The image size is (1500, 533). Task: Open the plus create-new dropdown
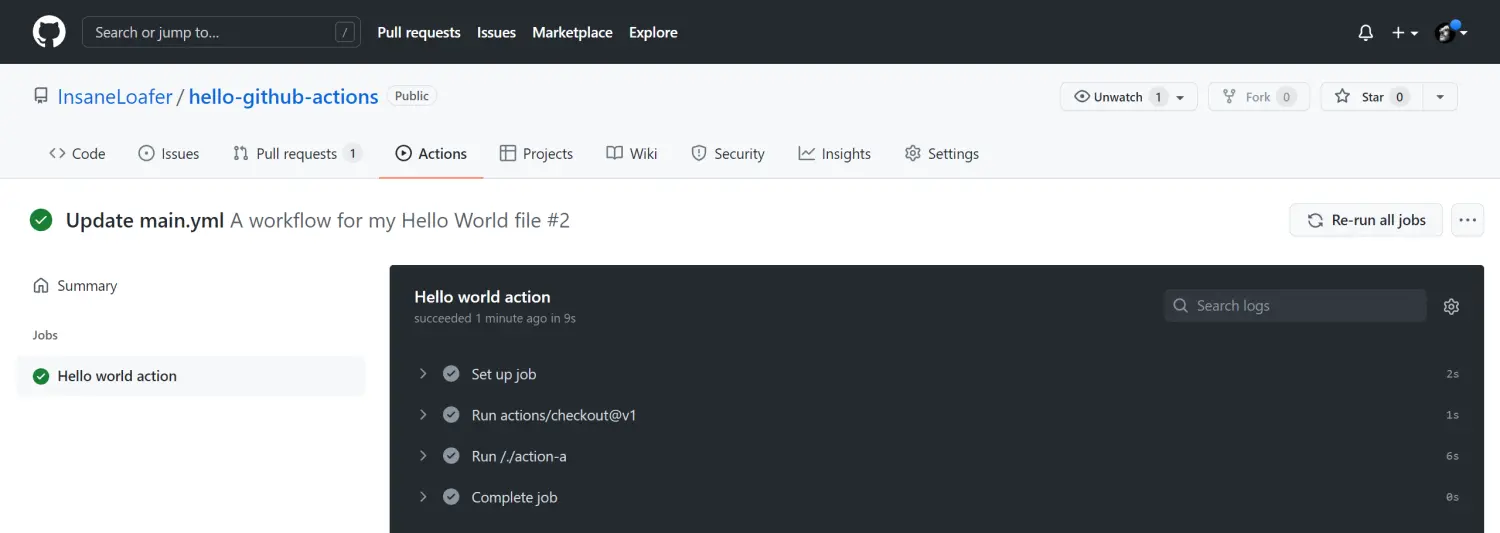(1404, 33)
